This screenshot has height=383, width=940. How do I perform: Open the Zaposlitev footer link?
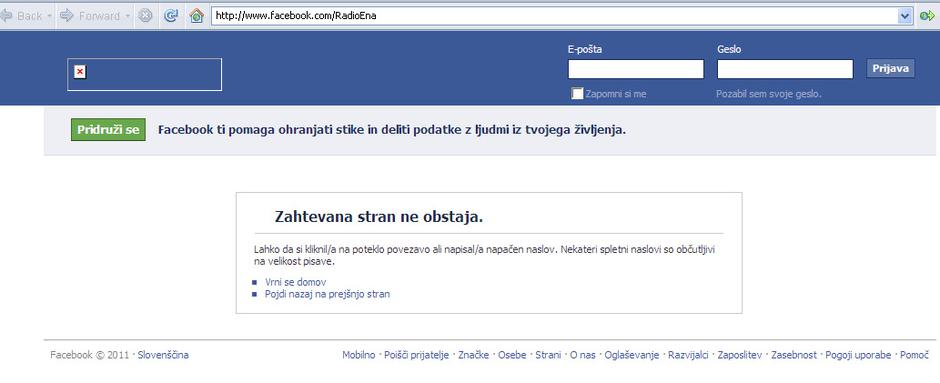click(x=740, y=355)
